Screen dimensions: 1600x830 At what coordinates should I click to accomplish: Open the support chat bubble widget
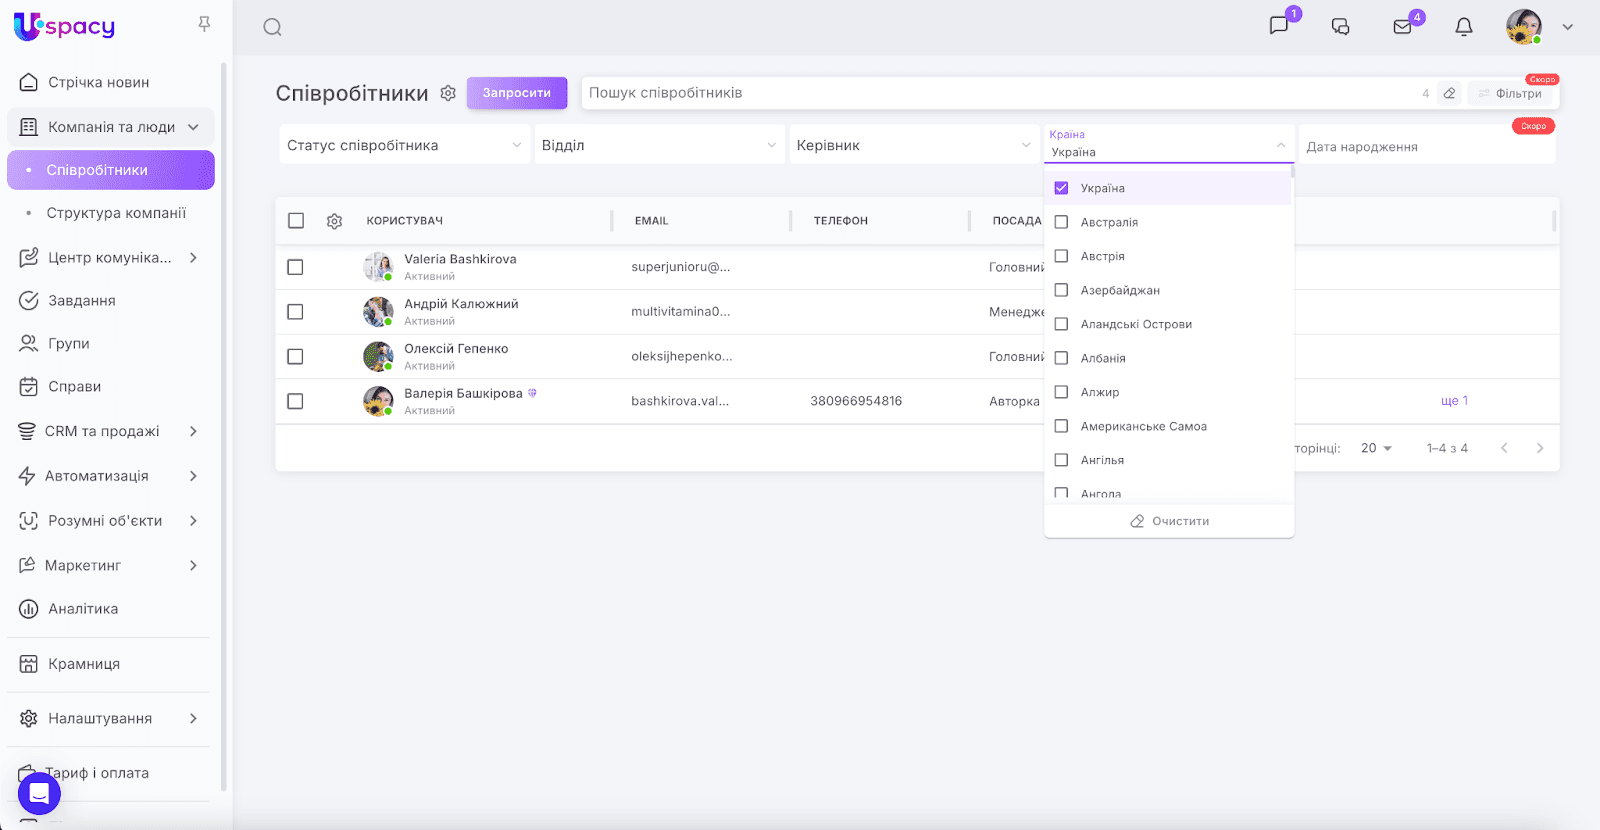pyautogui.click(x=39, y=794)
